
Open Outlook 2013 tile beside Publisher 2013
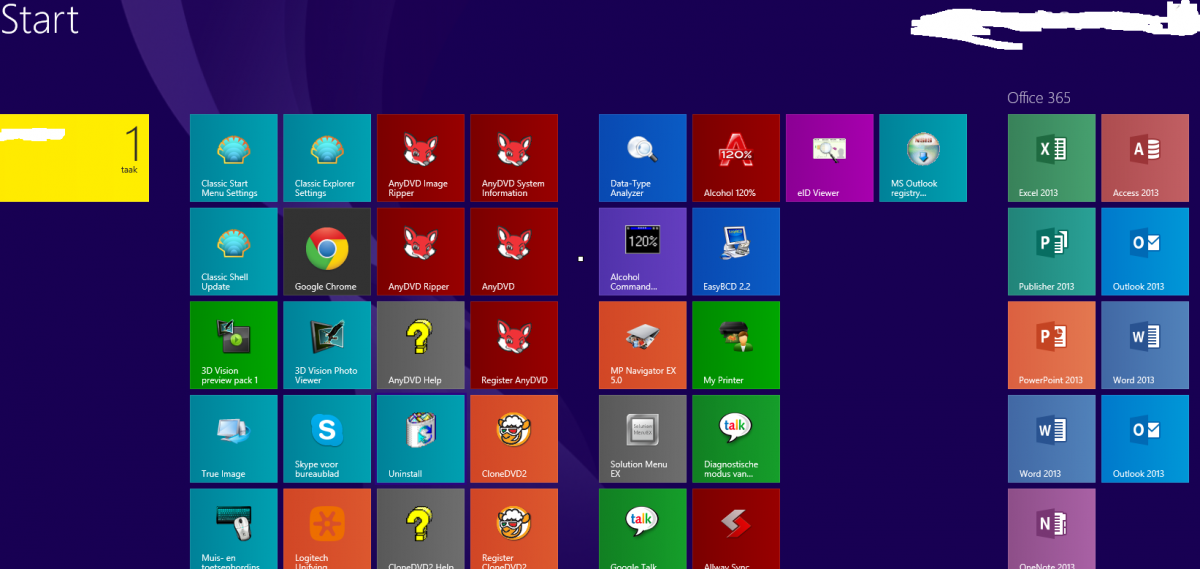click(x=1145, y=252)
